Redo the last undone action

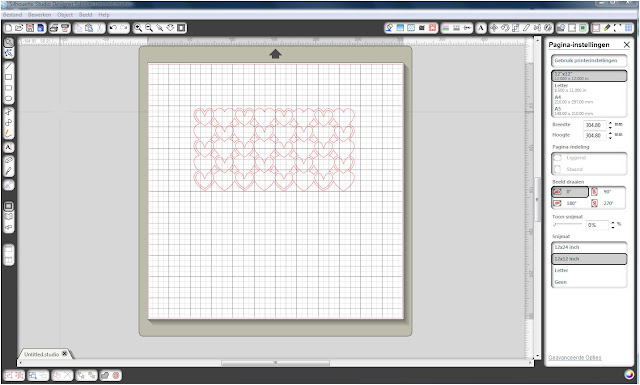click(124, 28)
